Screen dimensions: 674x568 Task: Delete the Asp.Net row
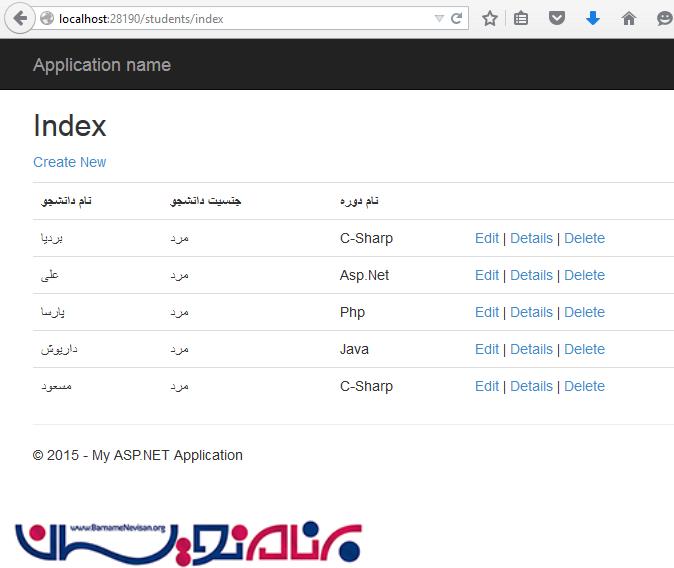point(584,275)
